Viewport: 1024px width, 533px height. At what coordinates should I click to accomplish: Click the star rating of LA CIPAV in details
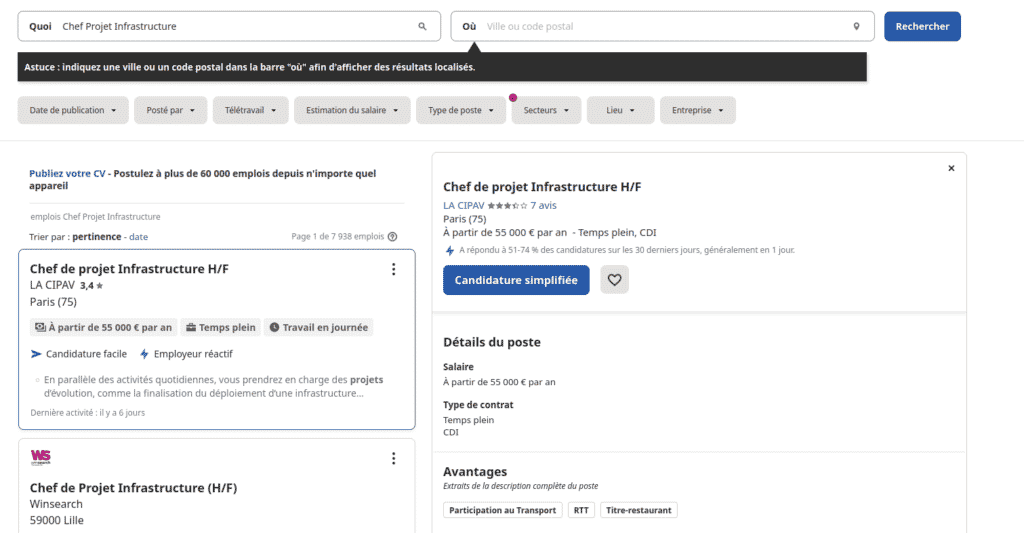coord(507,206)
